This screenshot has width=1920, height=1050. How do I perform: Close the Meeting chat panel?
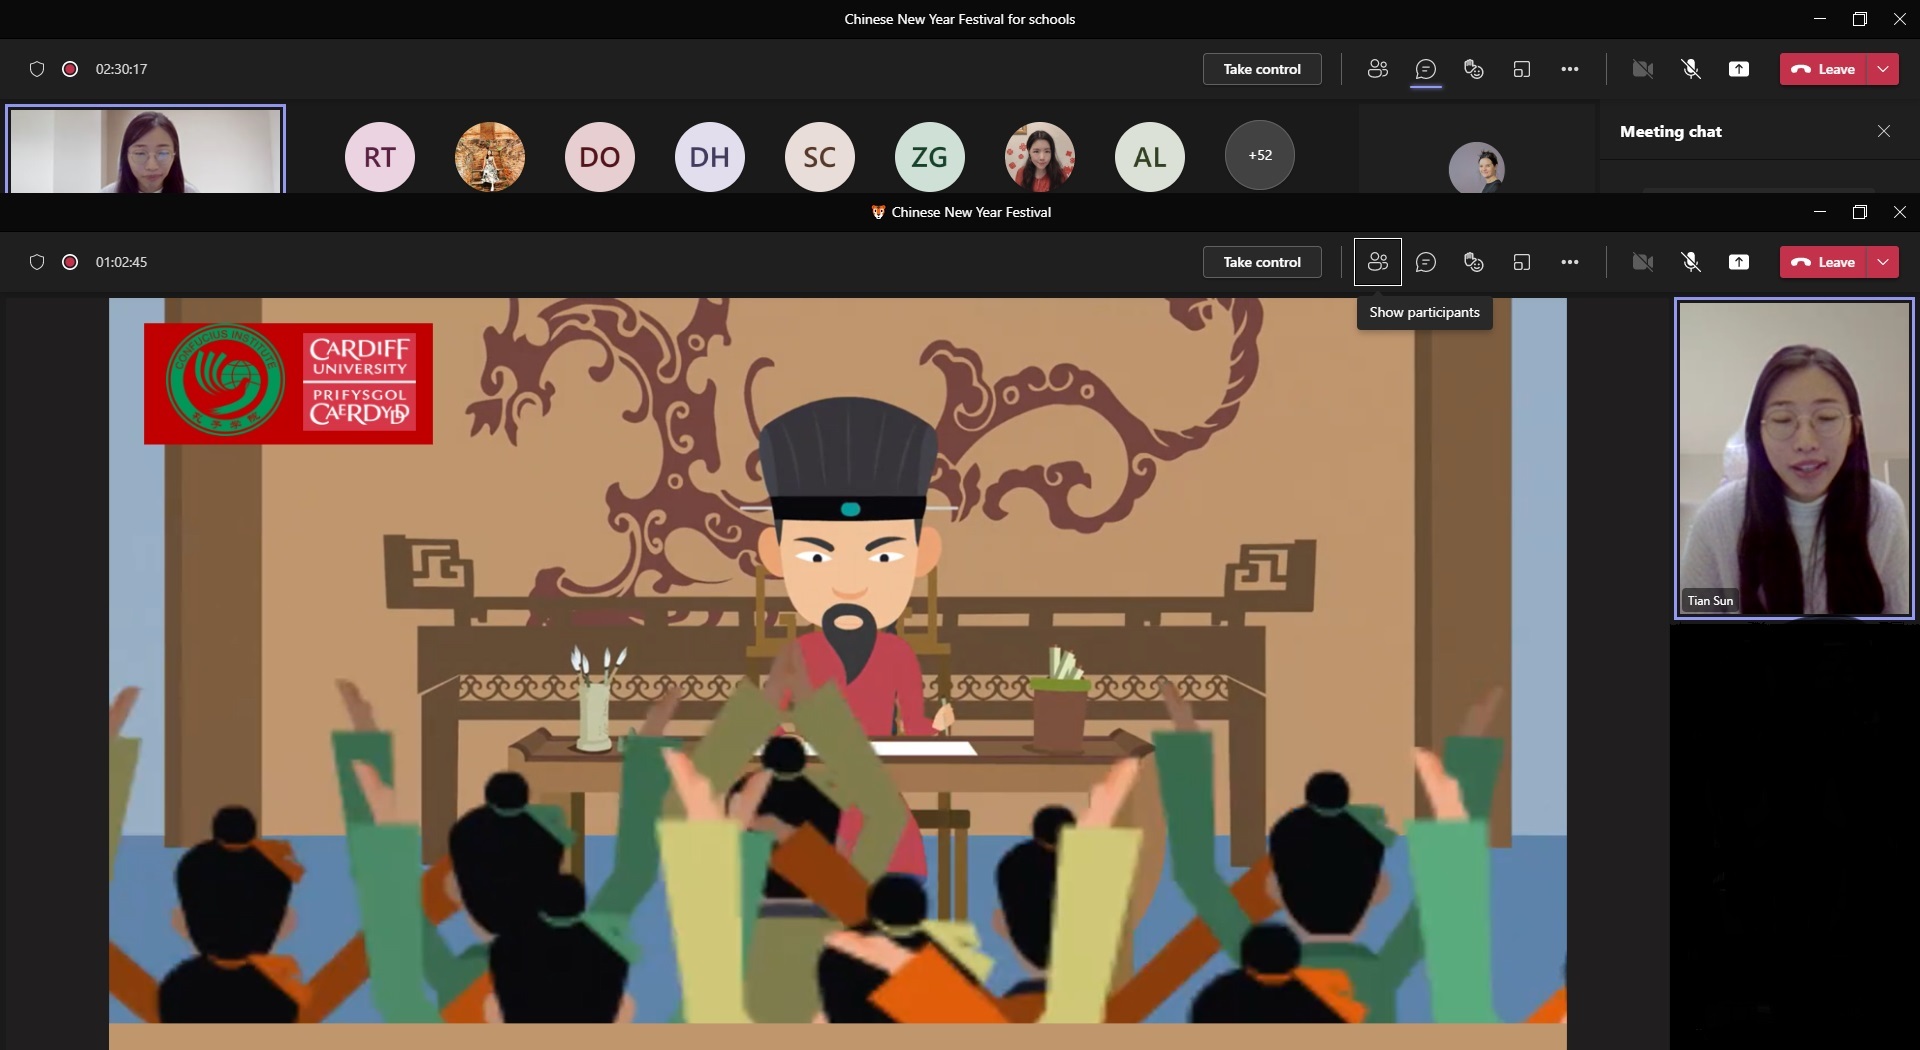[1884, 131]
